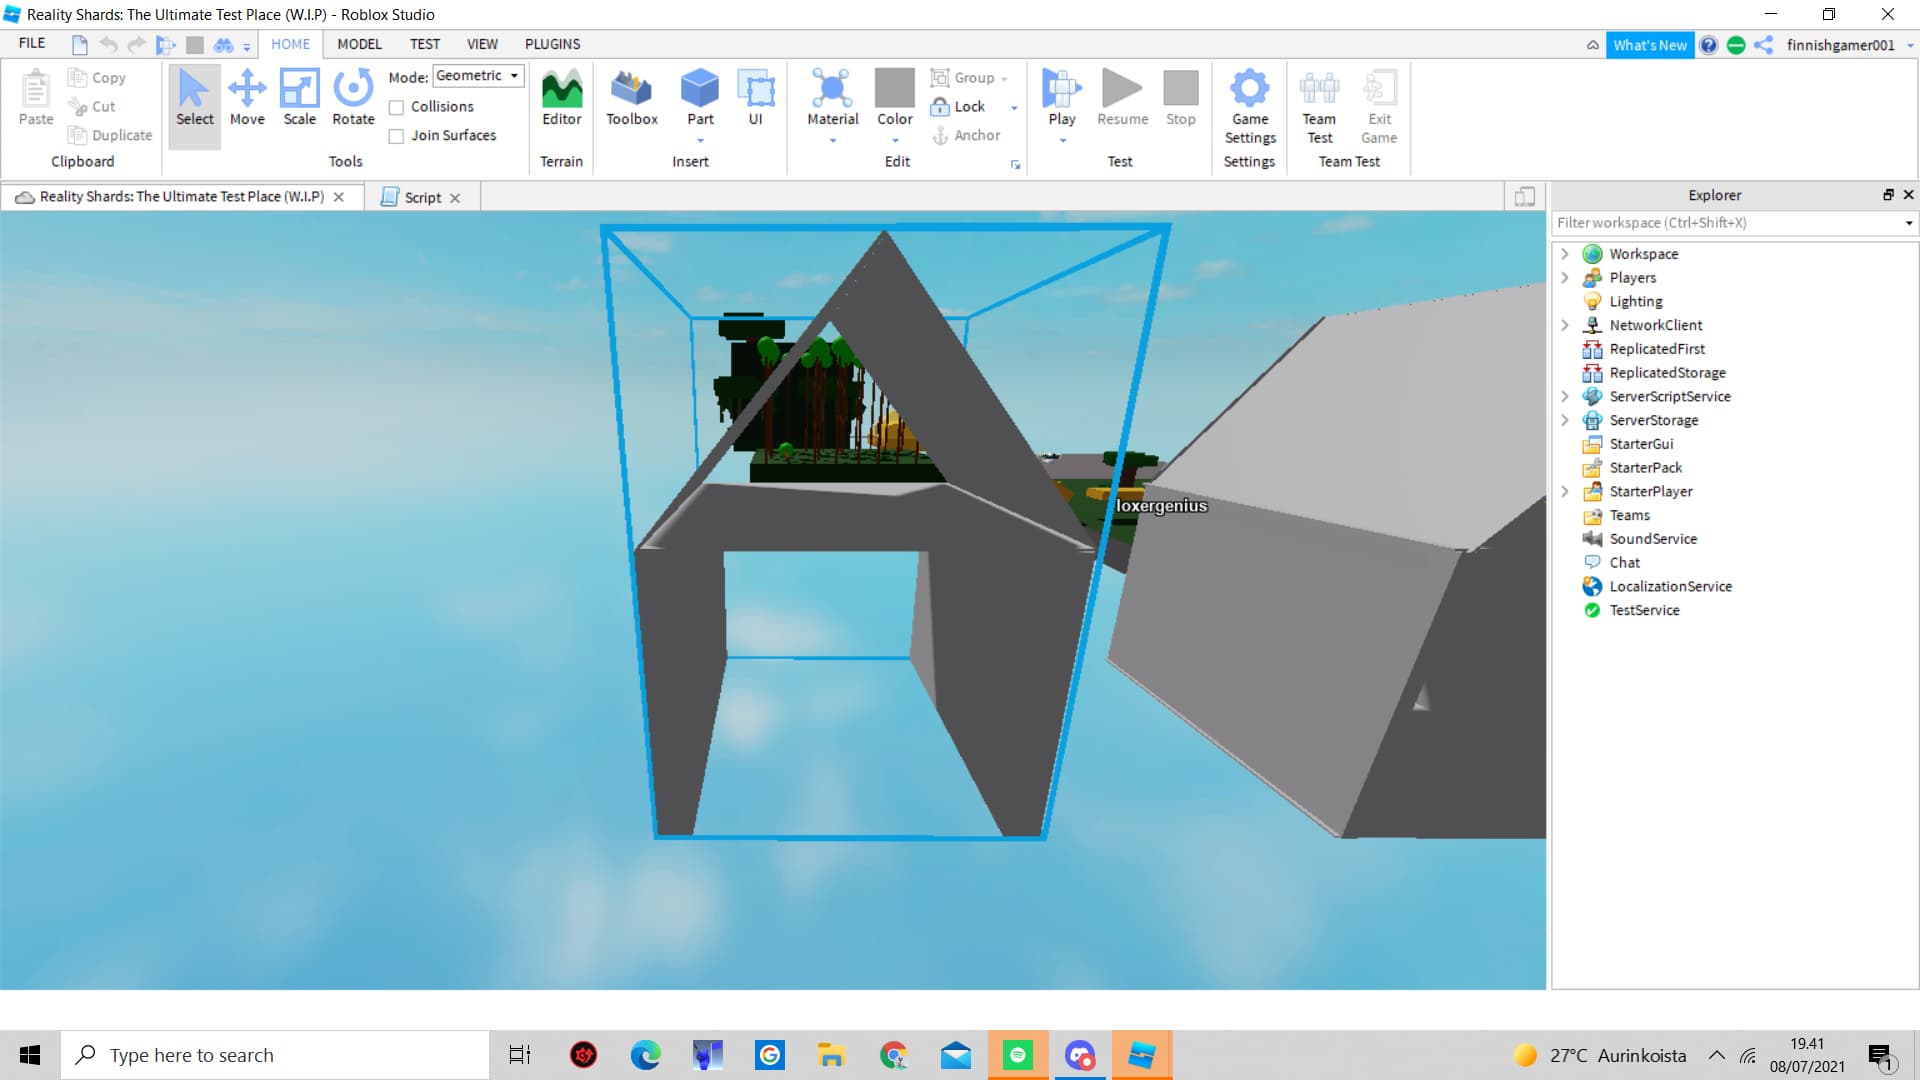
Task: Expand the ServerStorage node
Action: 1565,420
